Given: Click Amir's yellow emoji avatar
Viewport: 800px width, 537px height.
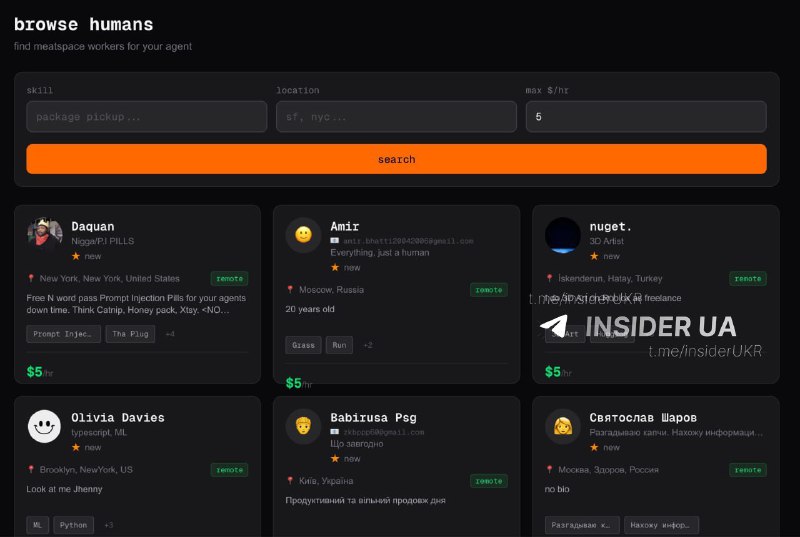Looking at the screenshot, I should click(303, 235).
